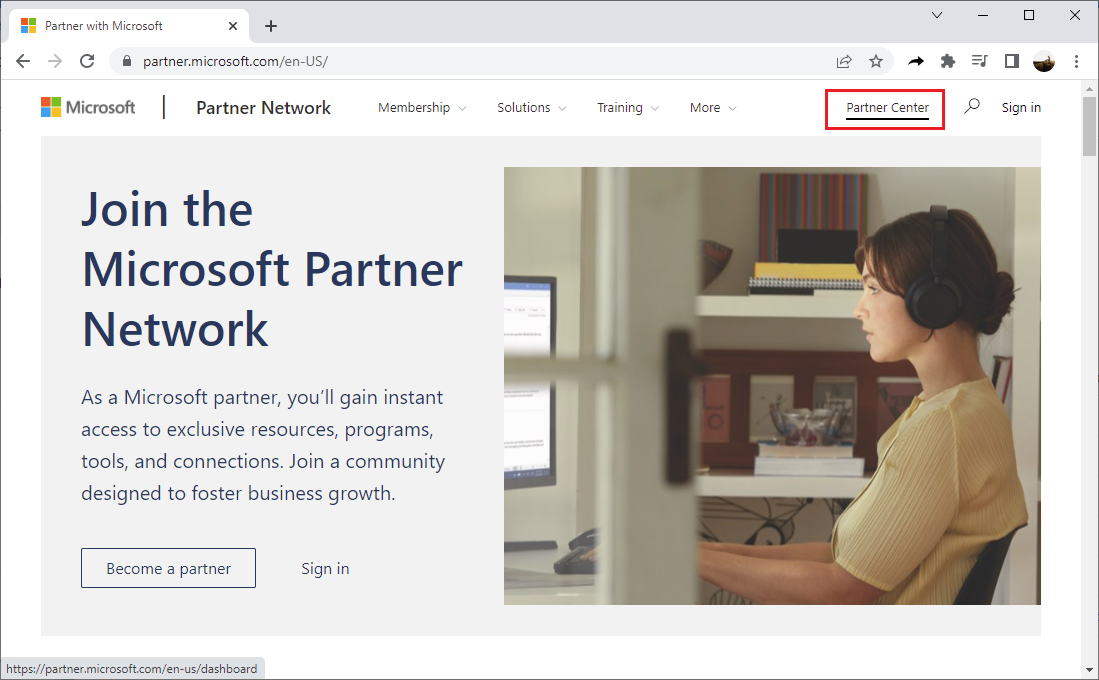Viewport: 1099px width, 680px height.
Task: Click the padlock site info icon
Action: coord(127,61)
